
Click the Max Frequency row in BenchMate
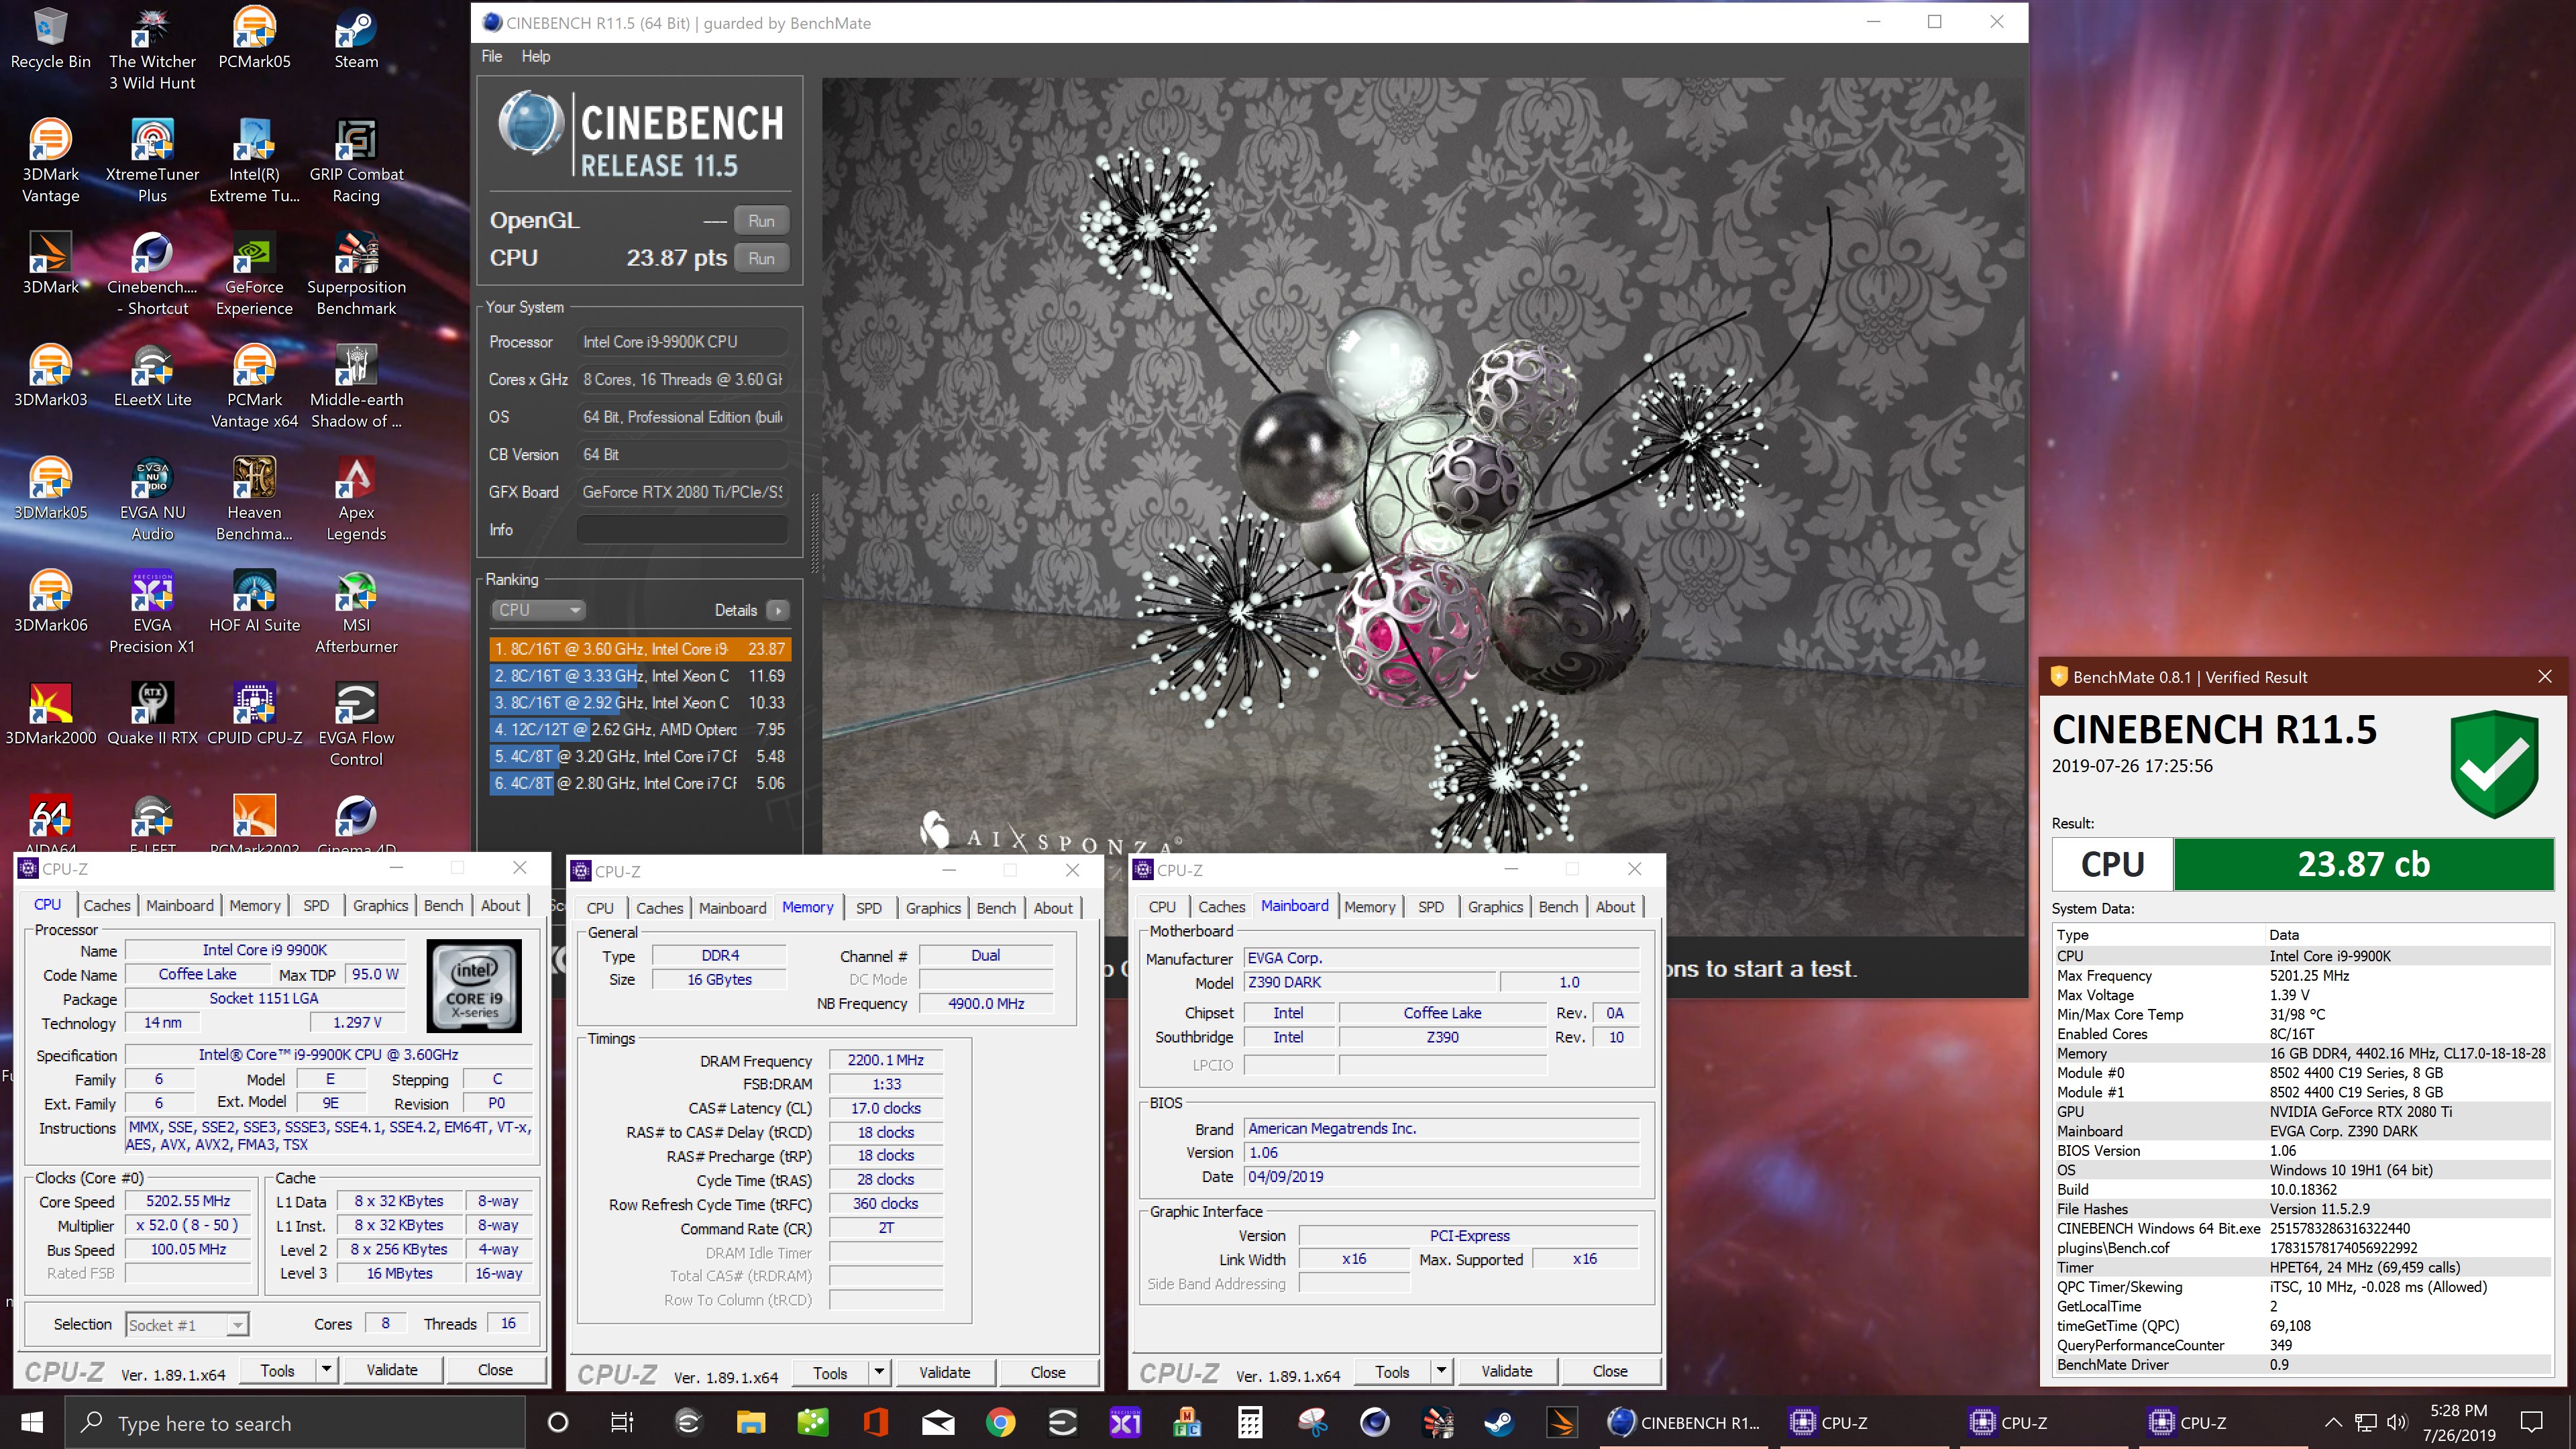2302,975
